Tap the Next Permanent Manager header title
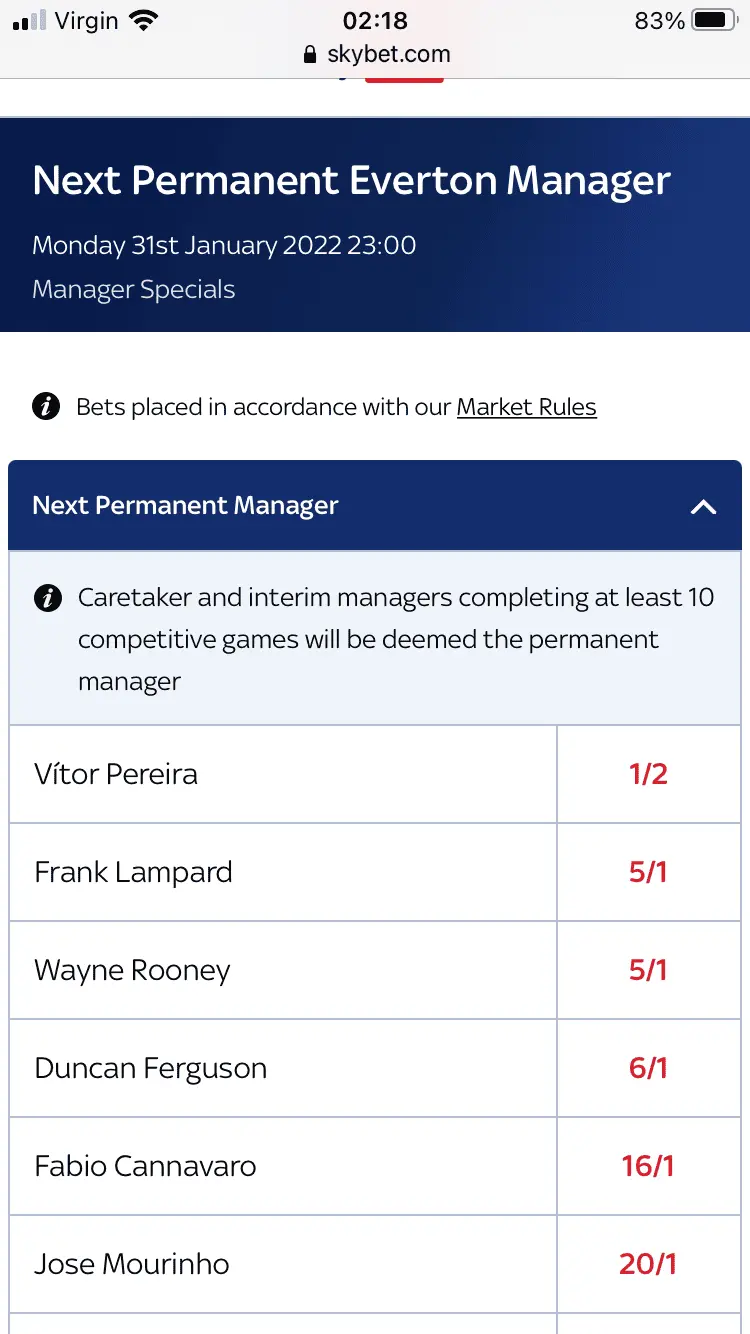Viewport: 750px width, 1334px height. 186,506
